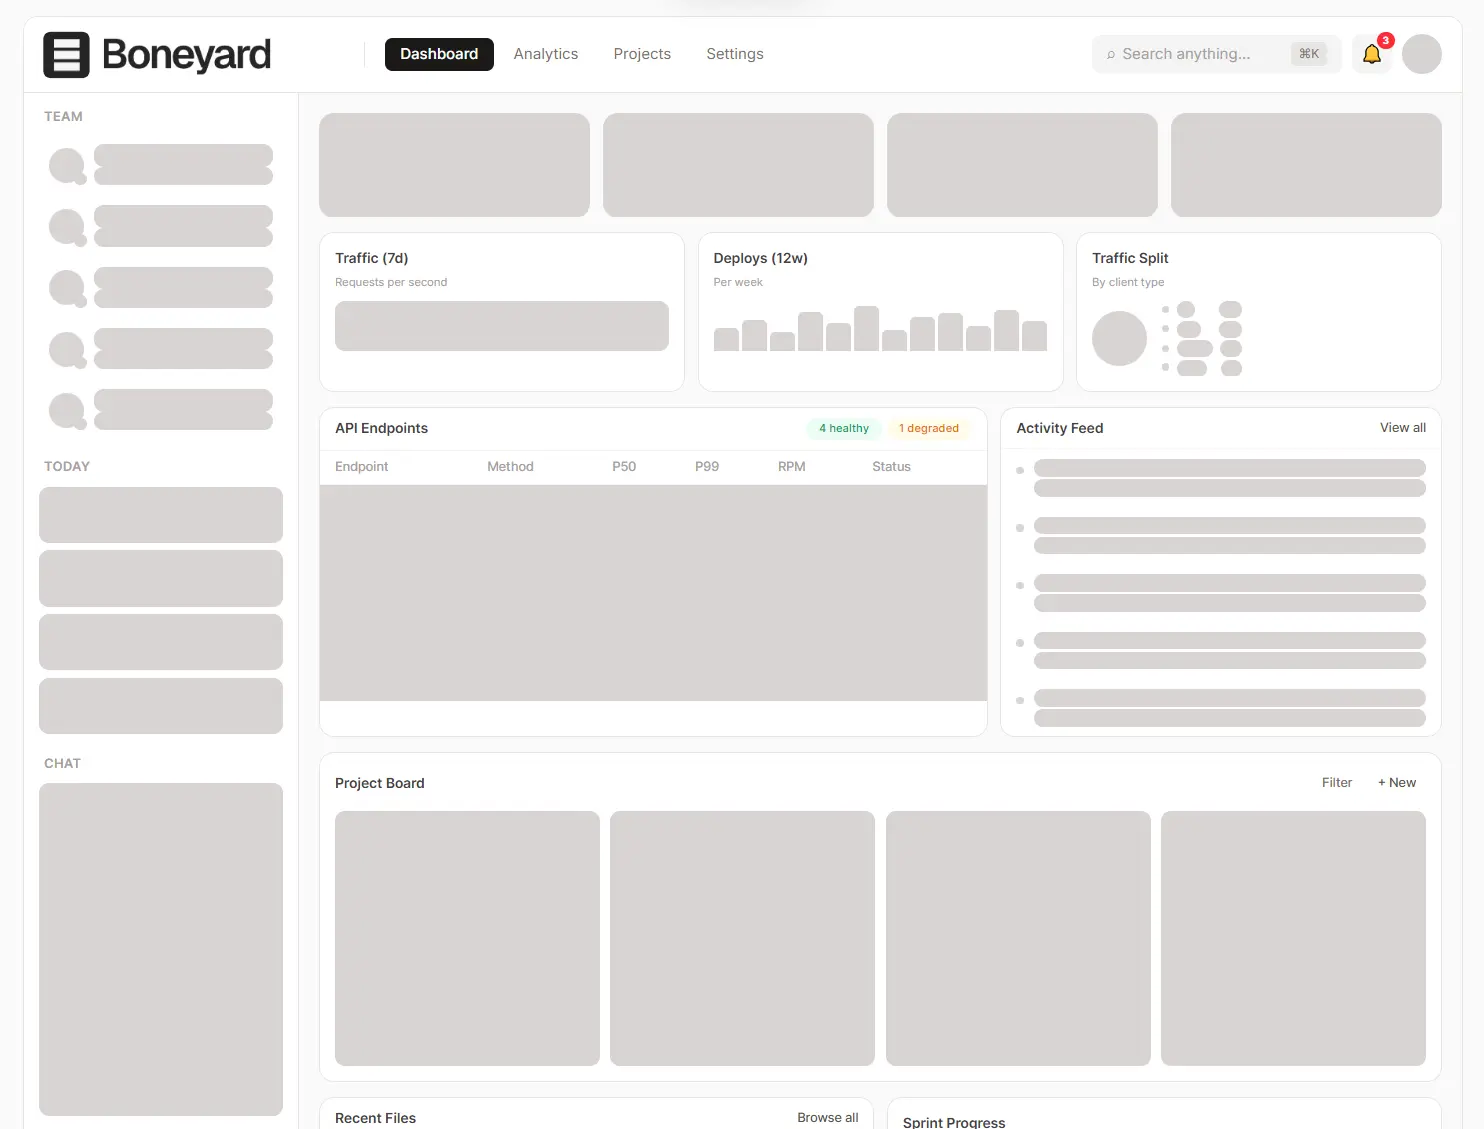This screenshot has height=1129, width=1484.
Task: Click the search magnifier icon
Action: (x=1110, y=55)
